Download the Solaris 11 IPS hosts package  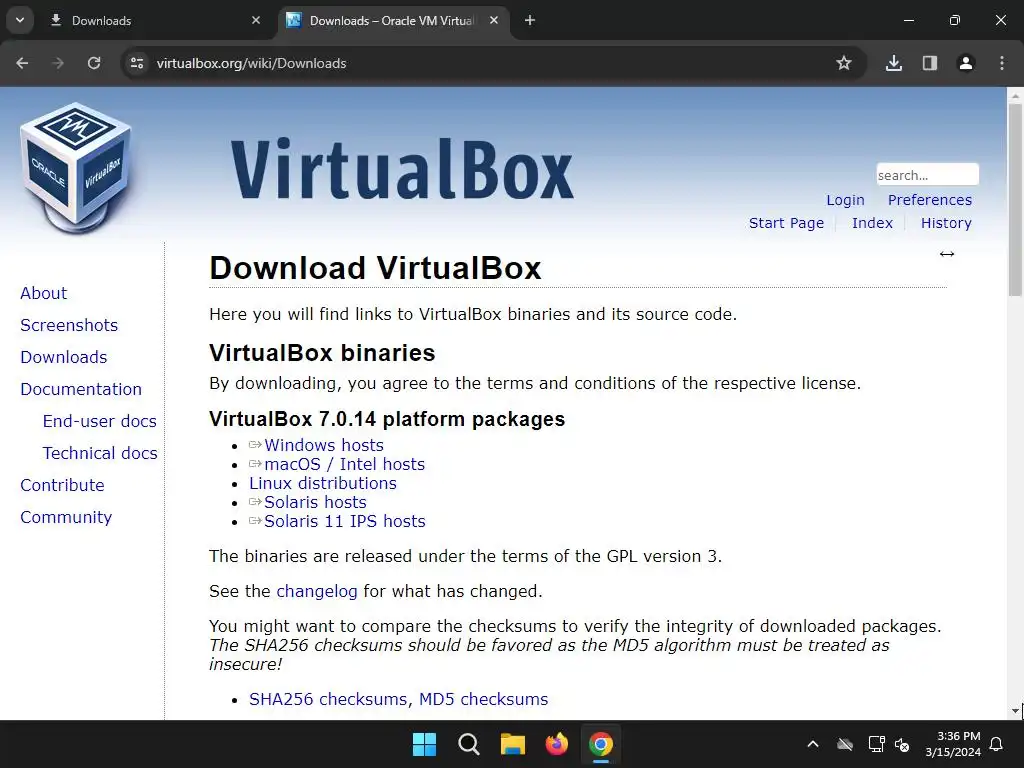click(345, 521)
